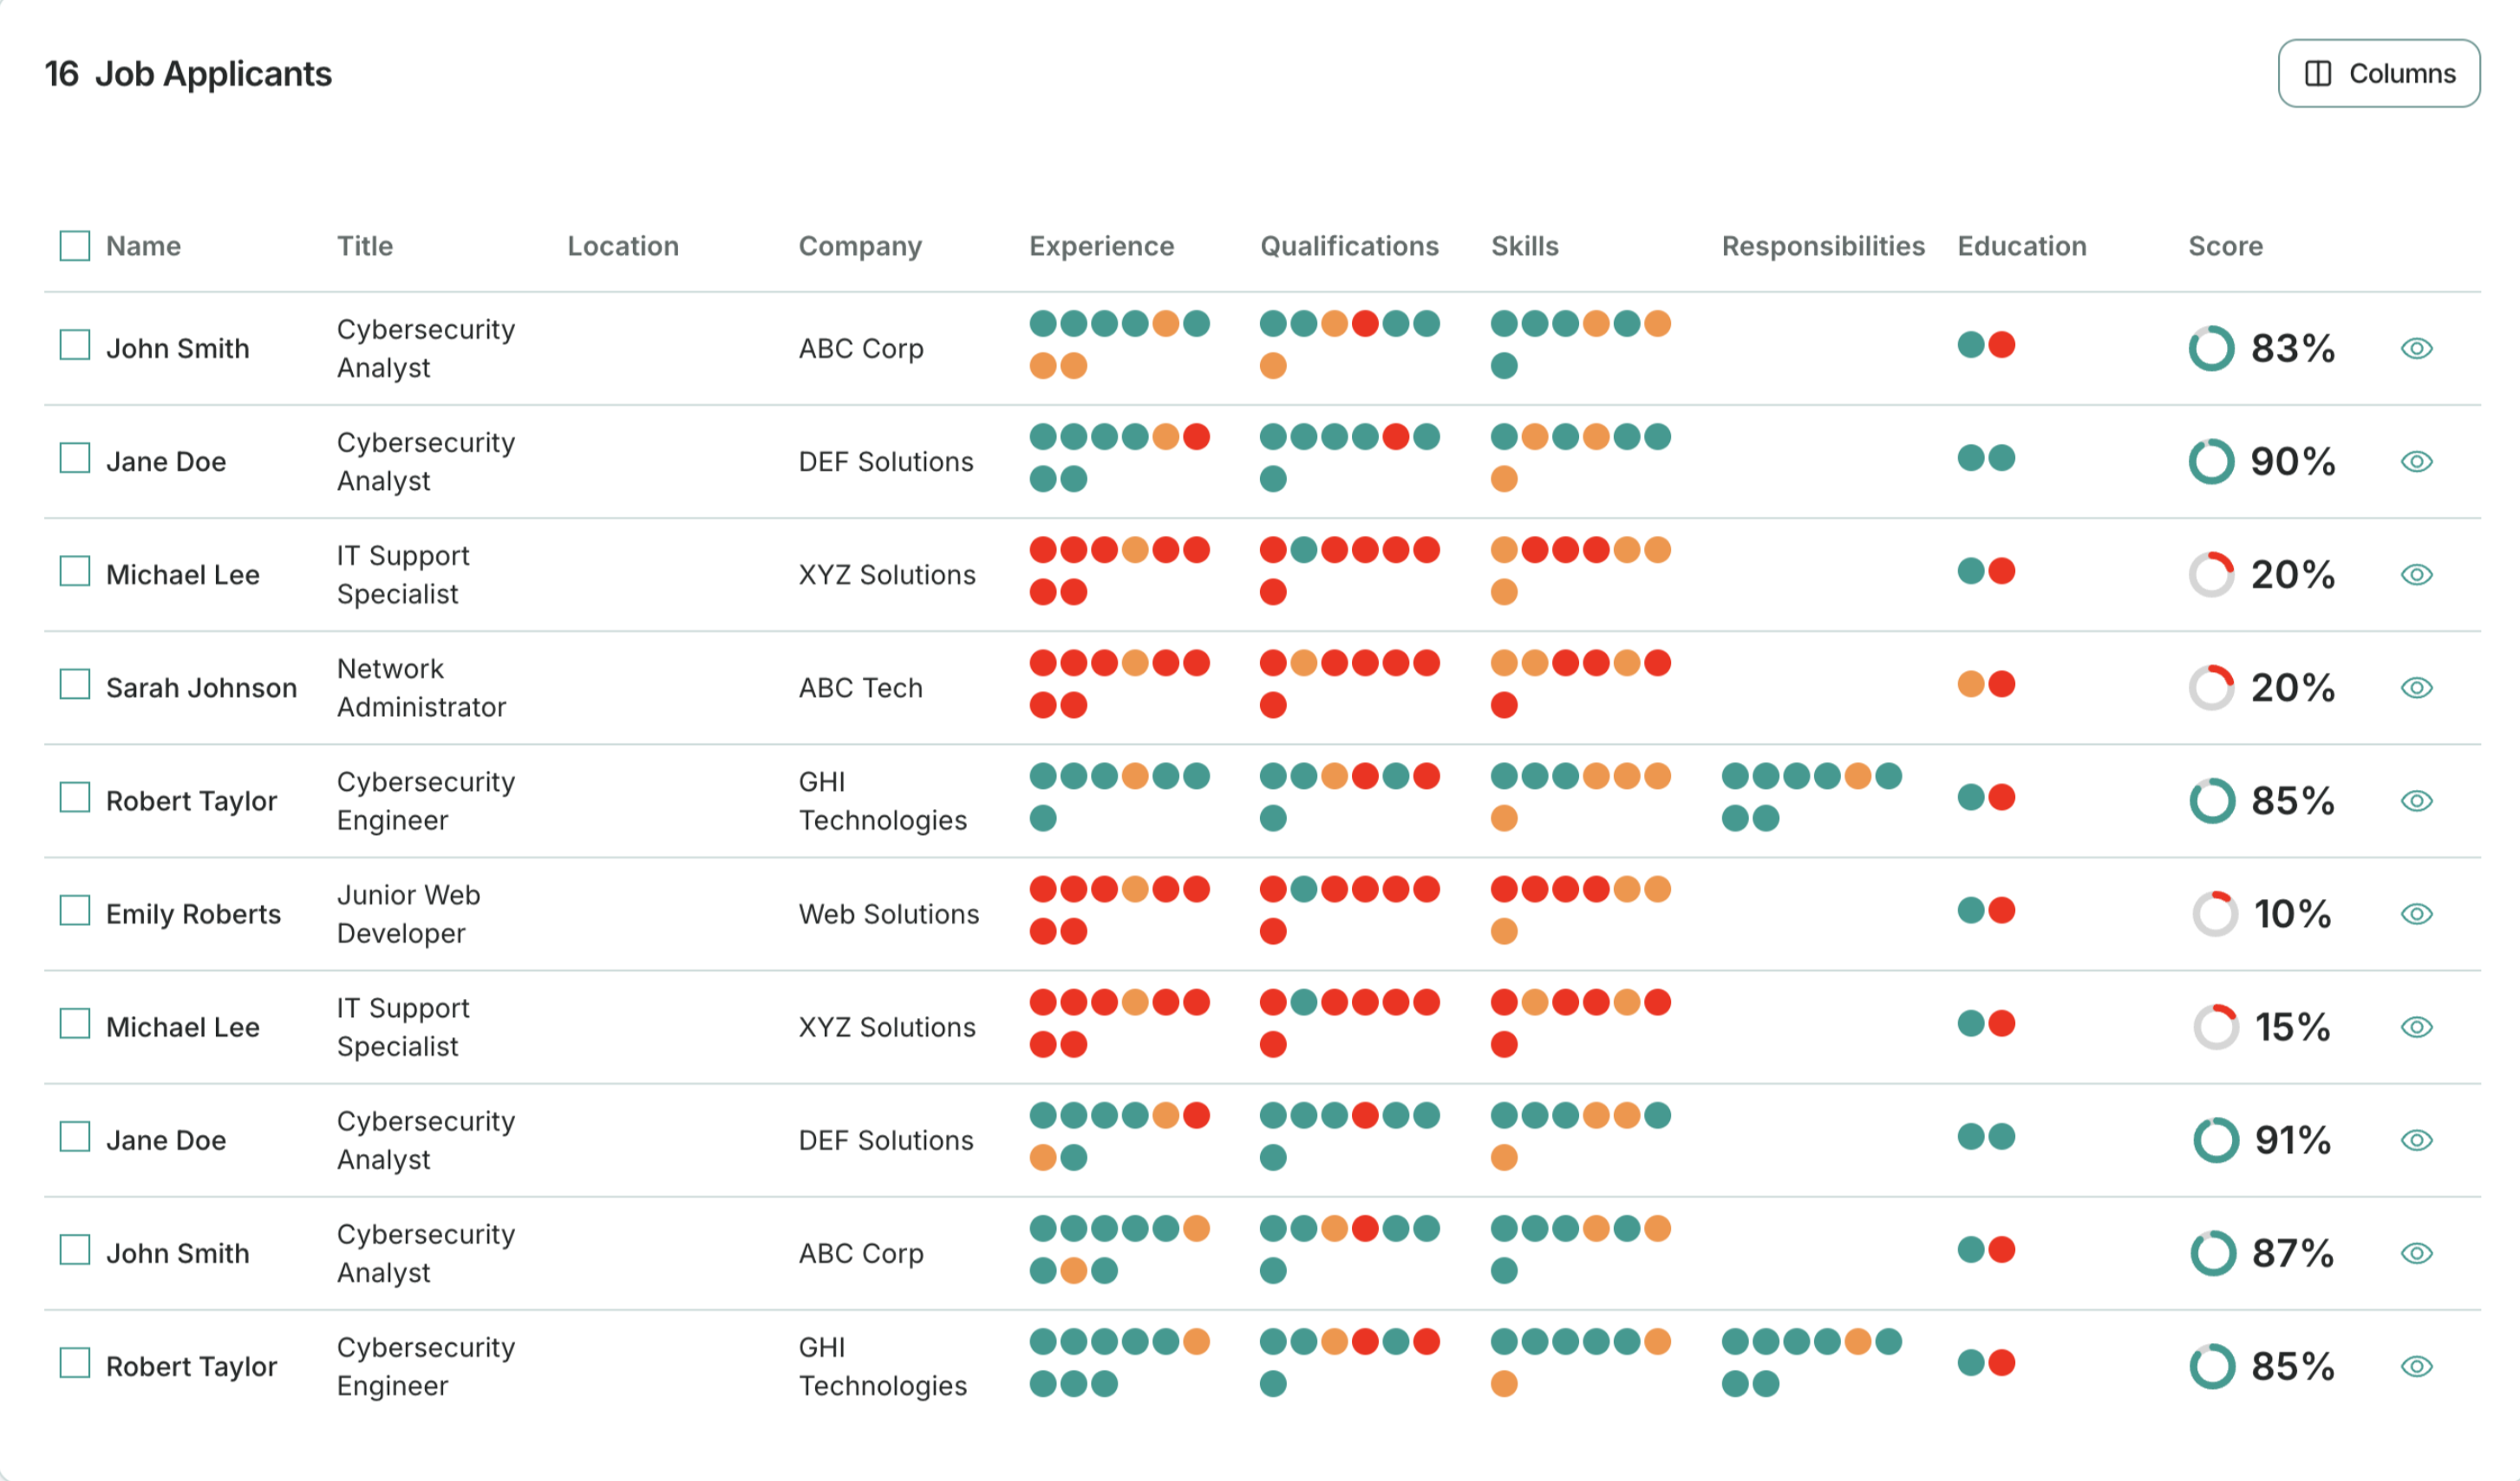2520x1481 pixels.
Task: Click the 10% score value
Action: pyautogui.click(x=2292, y=913)
